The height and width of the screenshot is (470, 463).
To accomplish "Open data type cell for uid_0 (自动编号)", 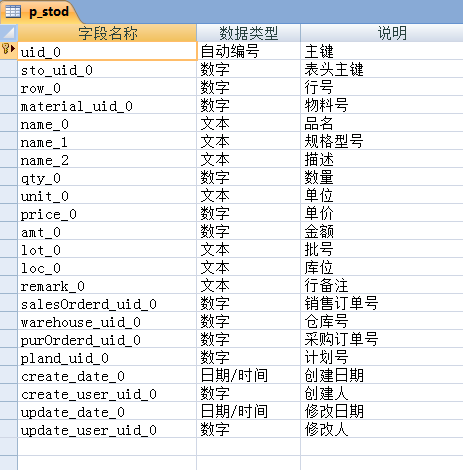I will coord(249,51).
